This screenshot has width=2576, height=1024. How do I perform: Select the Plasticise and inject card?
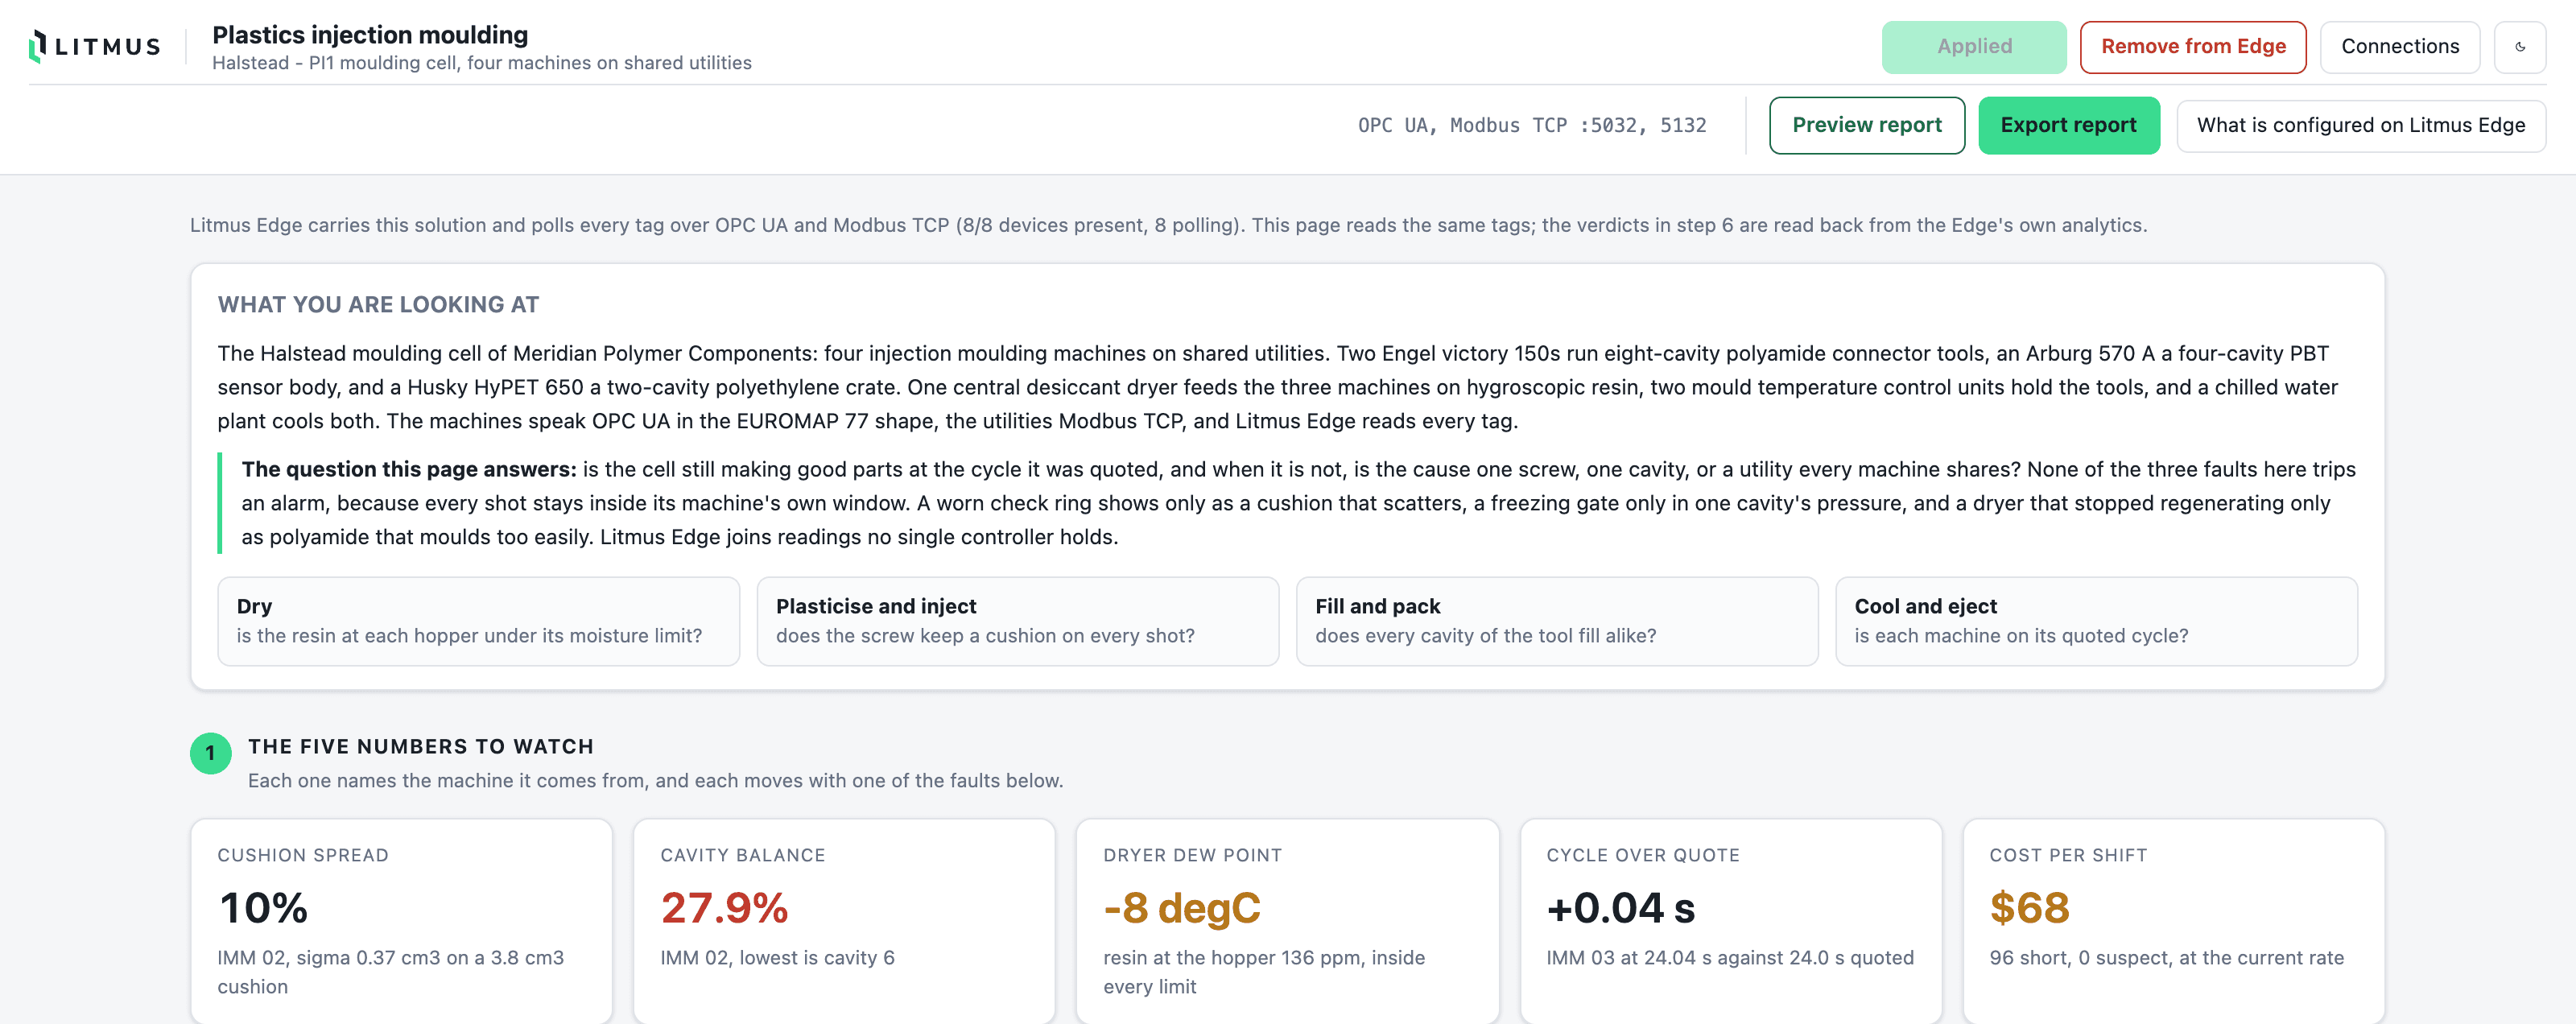tap(1017, 621)
